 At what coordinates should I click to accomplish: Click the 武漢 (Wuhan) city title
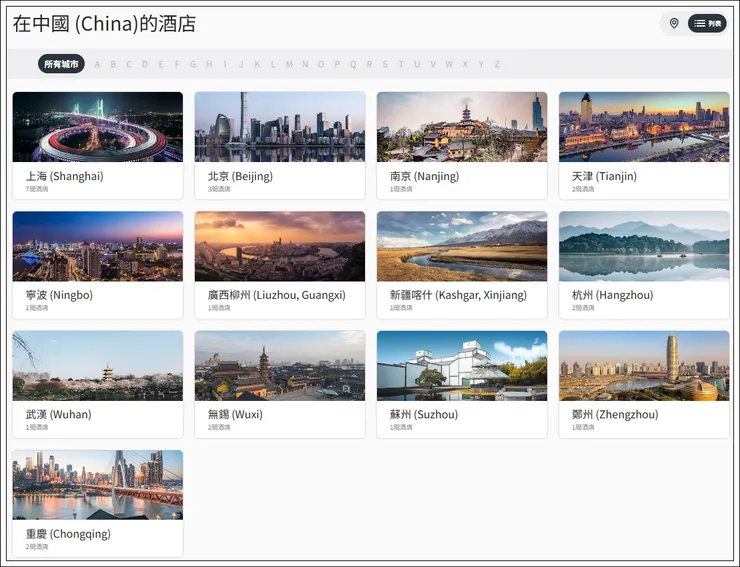point(59,415)
